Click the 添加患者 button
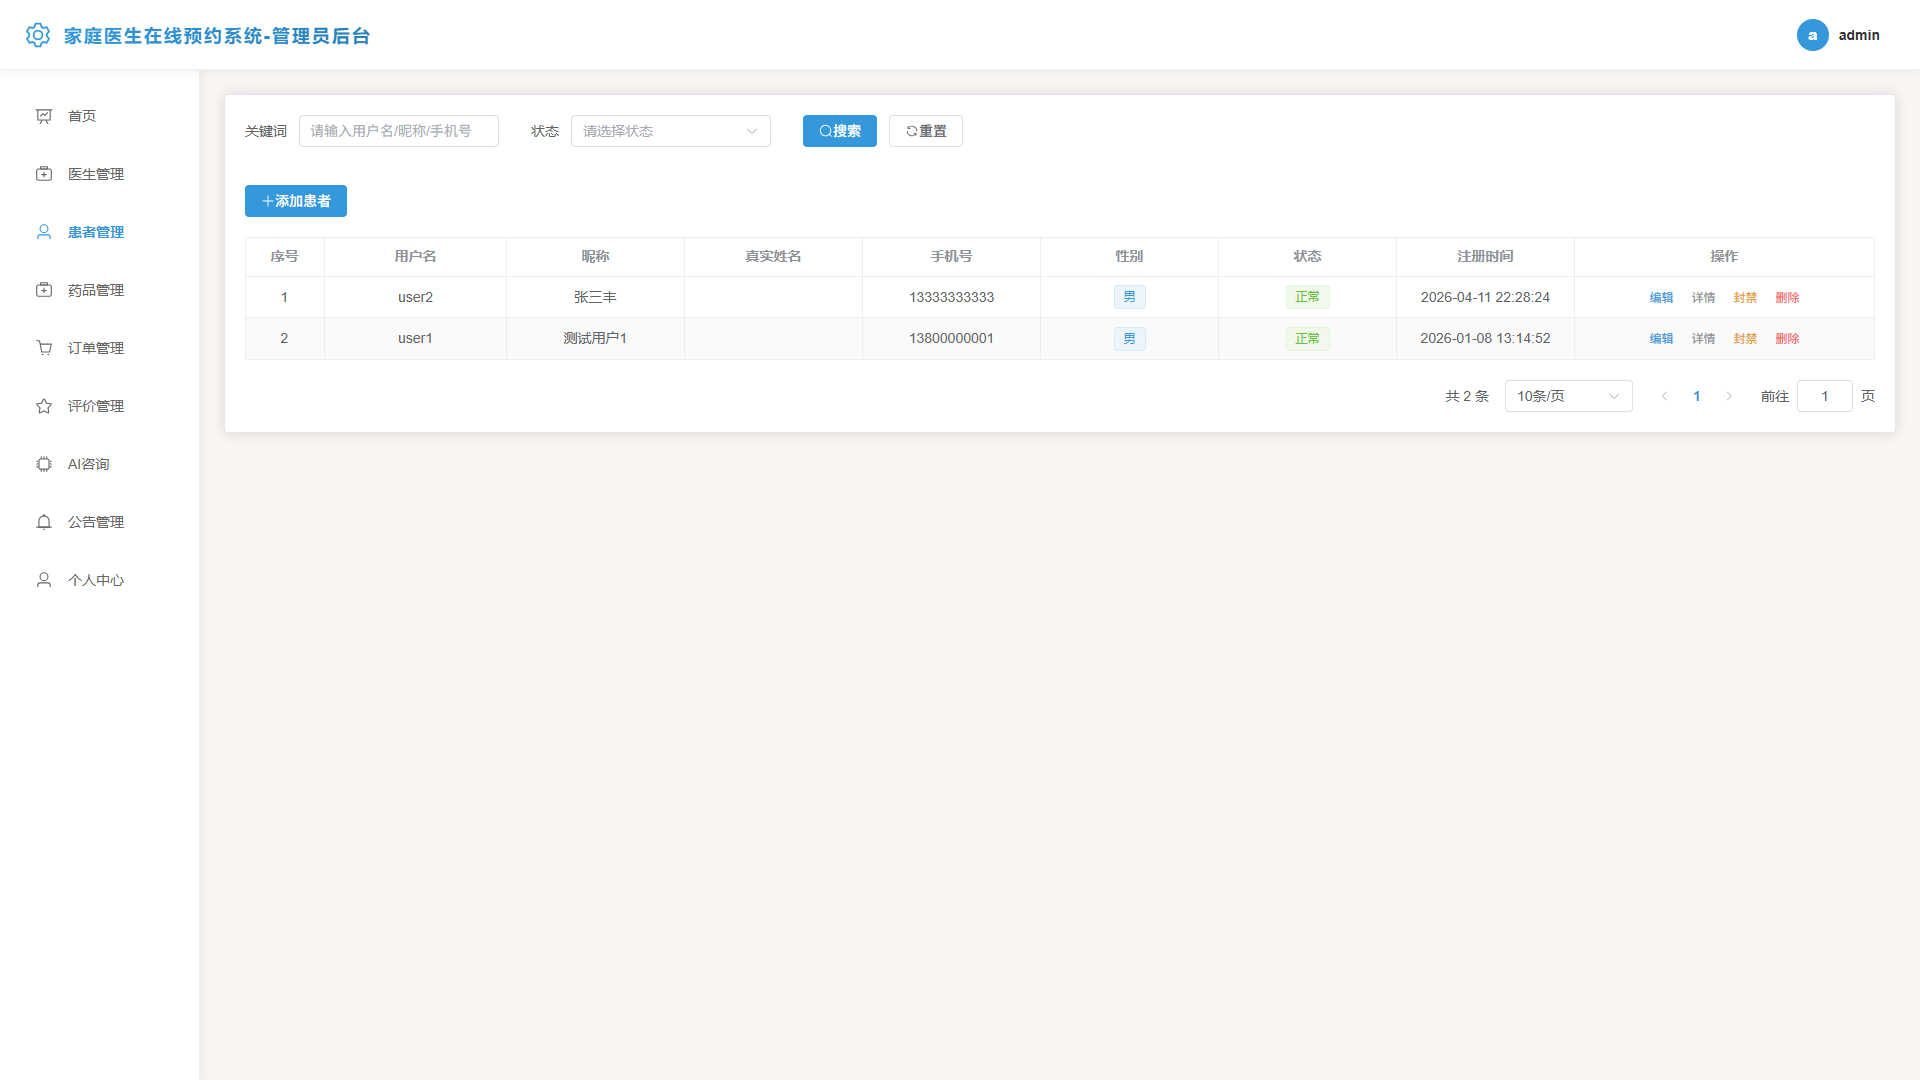The height and width of the screenshot is (1080, 1920). point(296,201)
